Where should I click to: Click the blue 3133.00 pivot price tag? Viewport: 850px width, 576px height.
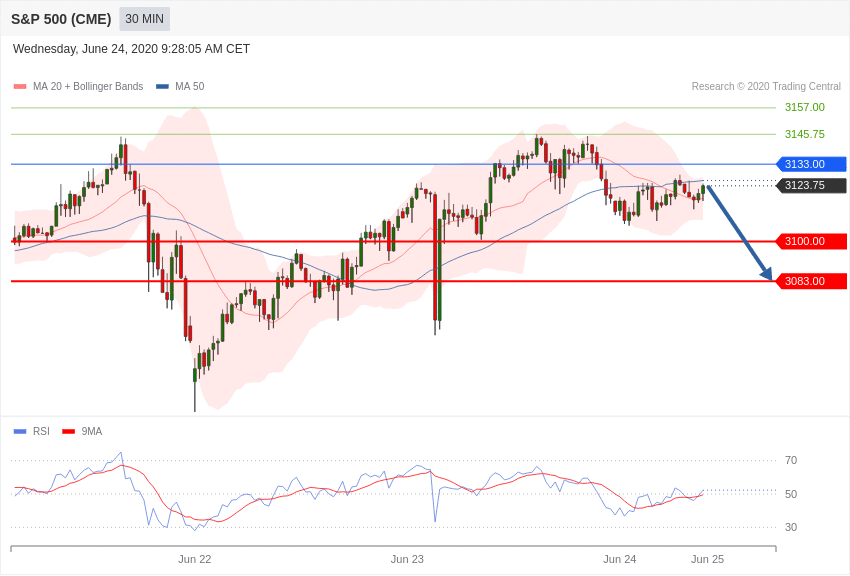(x=812, y=164)
